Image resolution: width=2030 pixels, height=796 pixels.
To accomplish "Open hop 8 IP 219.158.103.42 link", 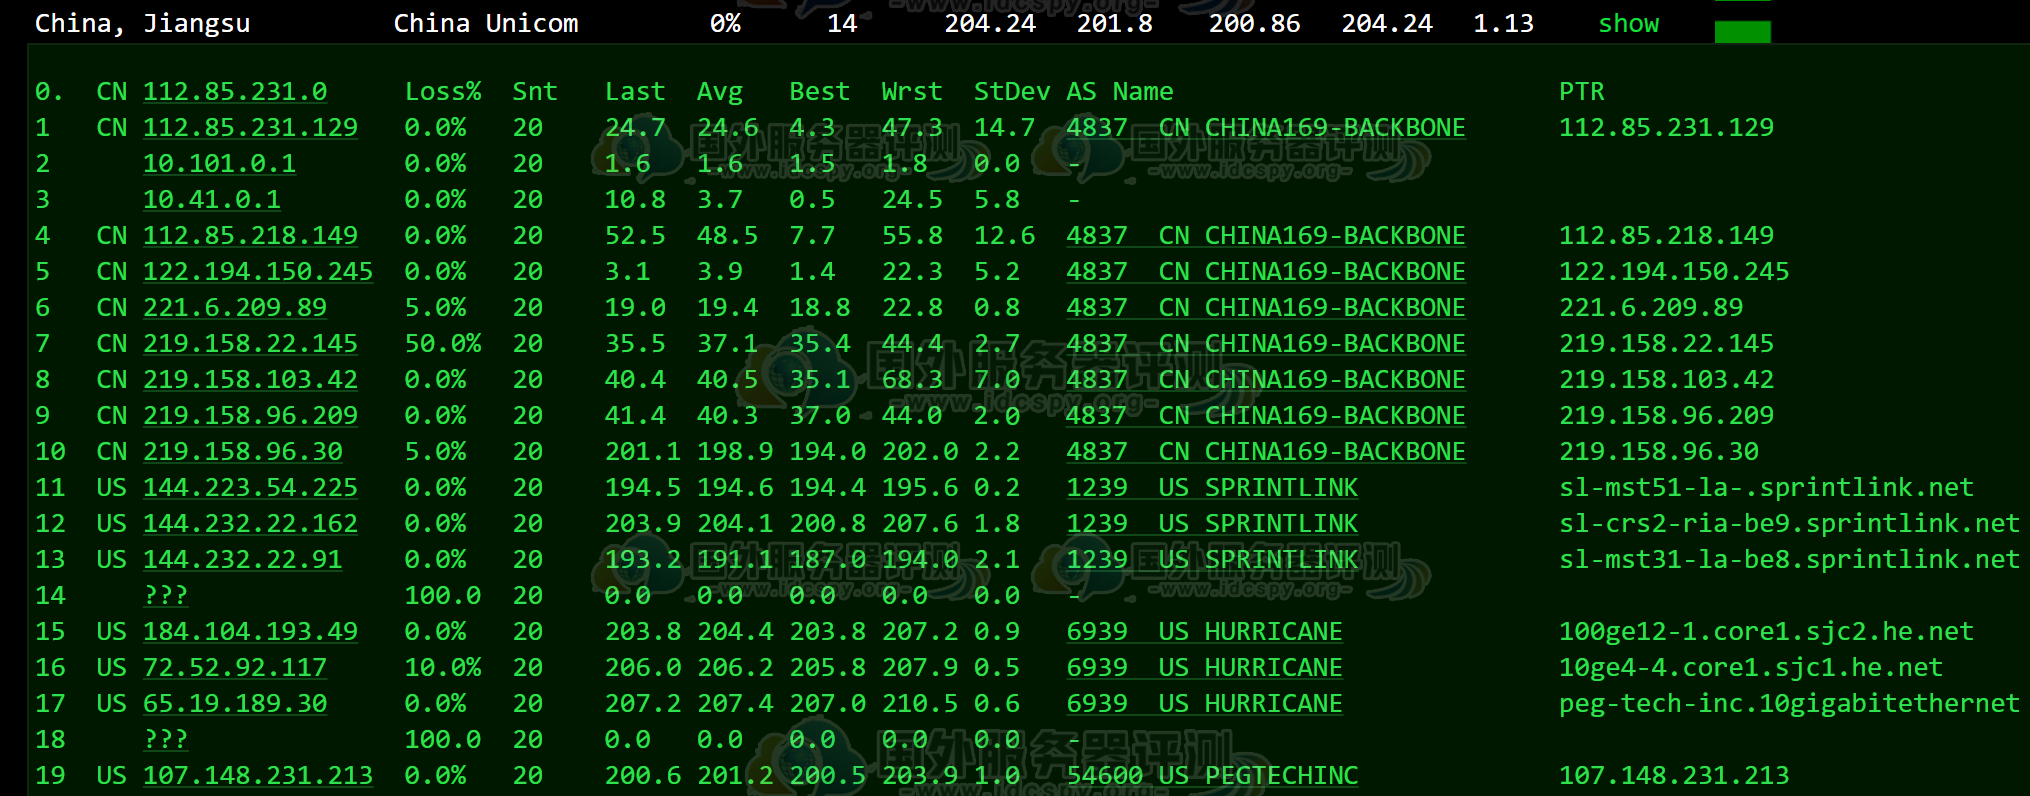I will click(250, 379).
